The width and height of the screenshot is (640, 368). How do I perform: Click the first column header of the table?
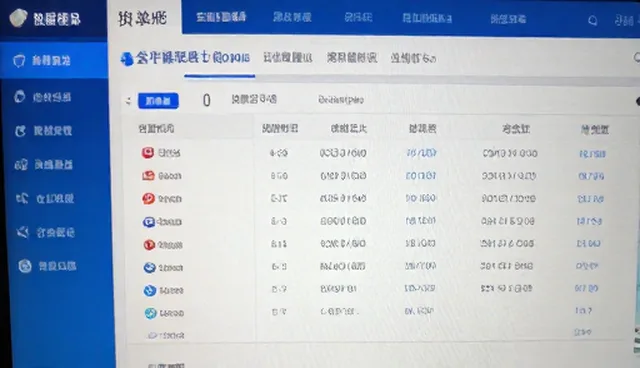[x=156, y=129]
